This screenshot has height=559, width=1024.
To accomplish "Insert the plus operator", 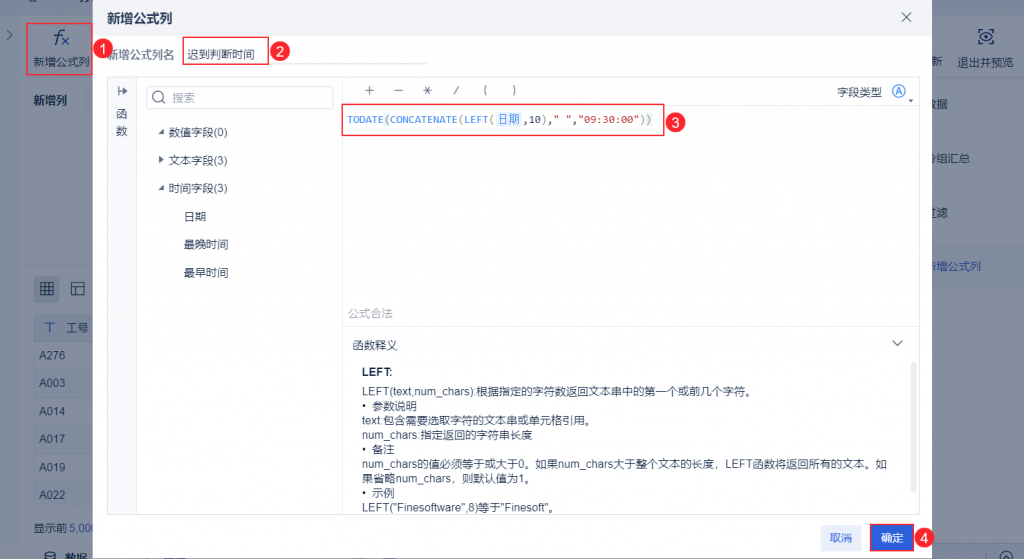I will [x=369, y=91].
